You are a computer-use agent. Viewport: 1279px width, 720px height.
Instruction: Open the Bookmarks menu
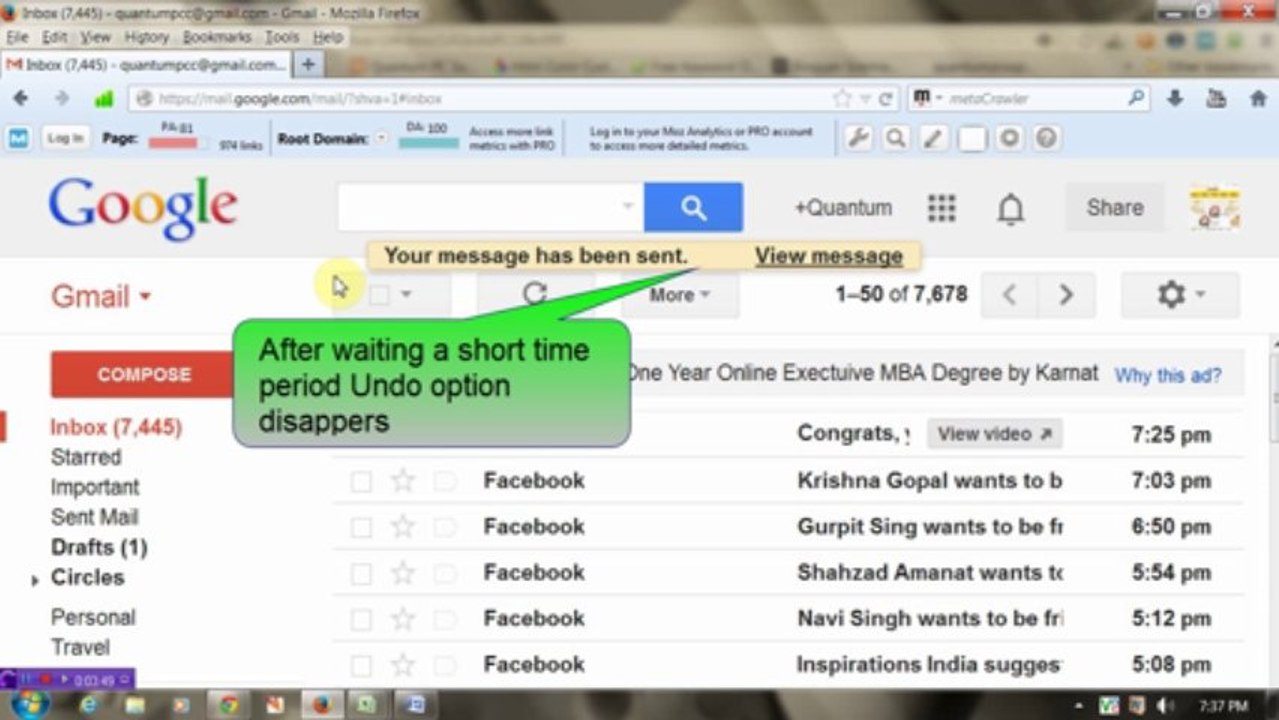coord(217,37)
